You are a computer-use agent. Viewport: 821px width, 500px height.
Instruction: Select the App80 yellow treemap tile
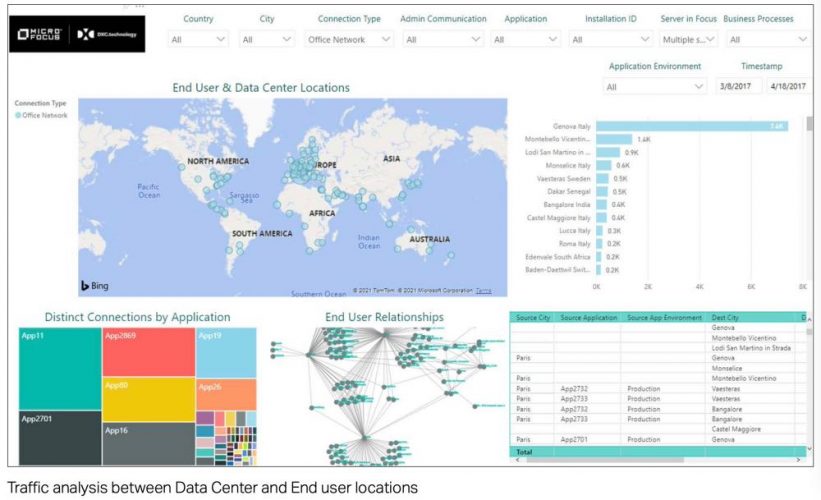149,399
